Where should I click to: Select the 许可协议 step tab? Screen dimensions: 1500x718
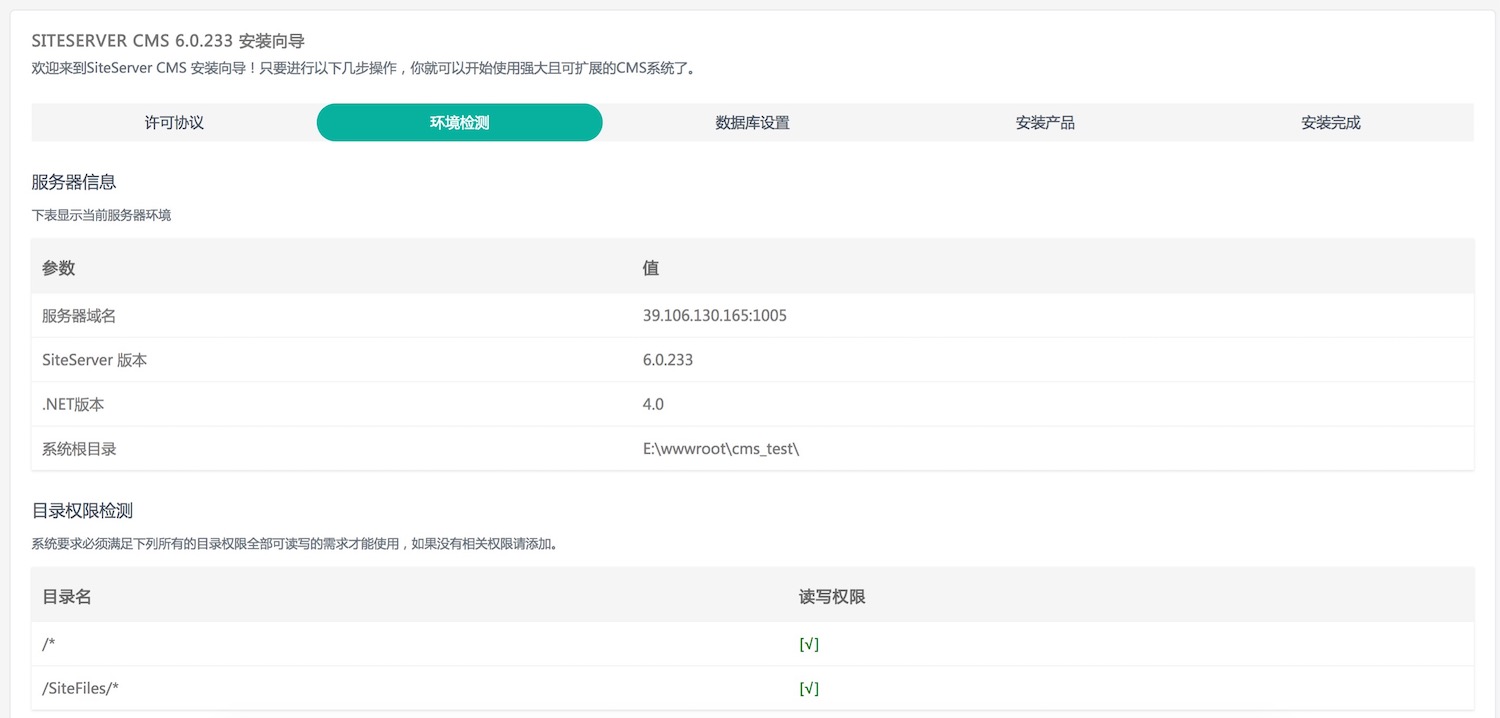pos(174,122)
